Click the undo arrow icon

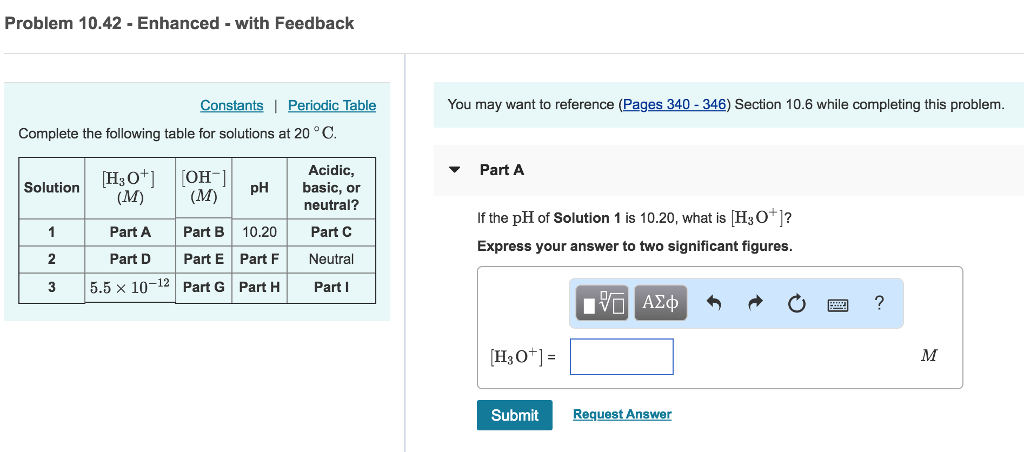pyautogui.click(x=714, y=304)
